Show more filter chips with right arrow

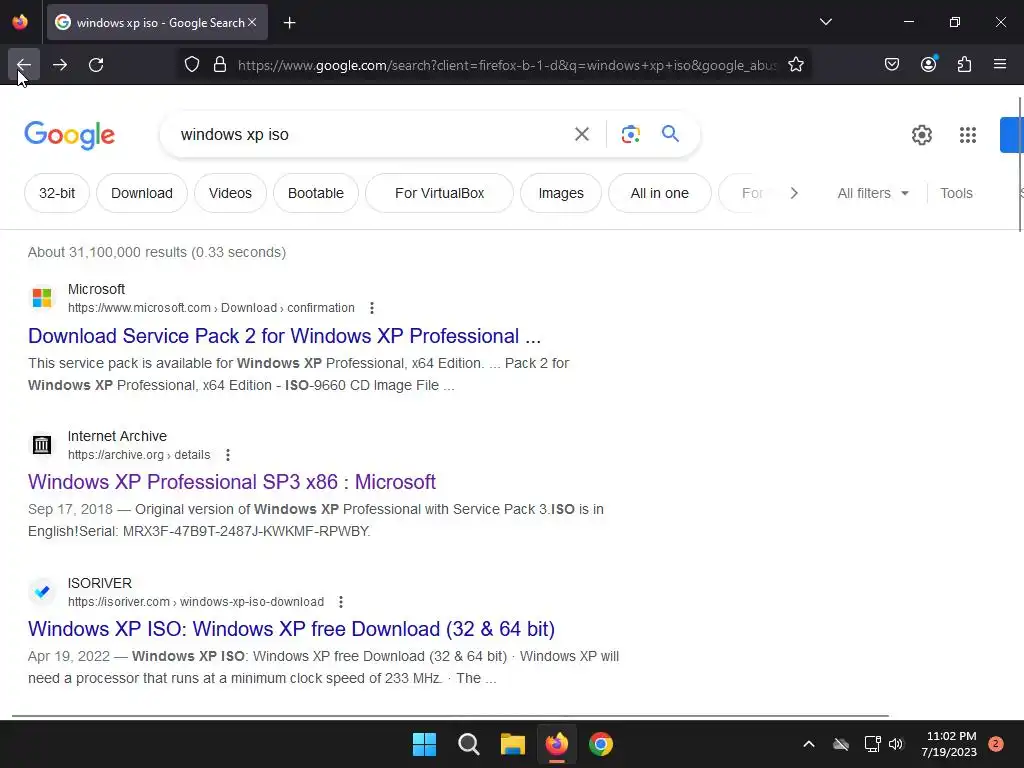coord(794,193)
